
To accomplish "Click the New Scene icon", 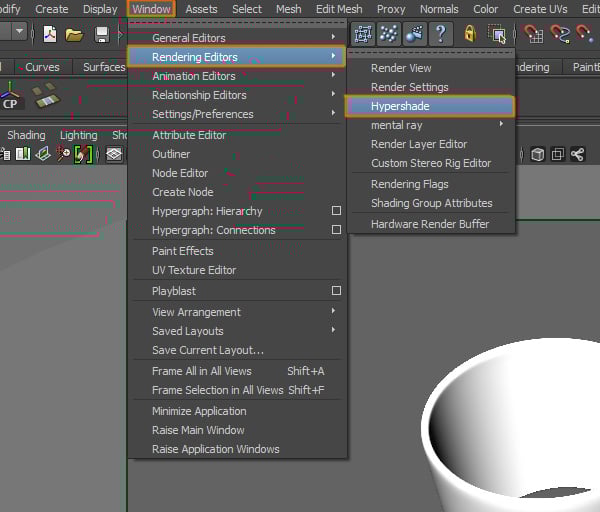I will click(50, 34).
